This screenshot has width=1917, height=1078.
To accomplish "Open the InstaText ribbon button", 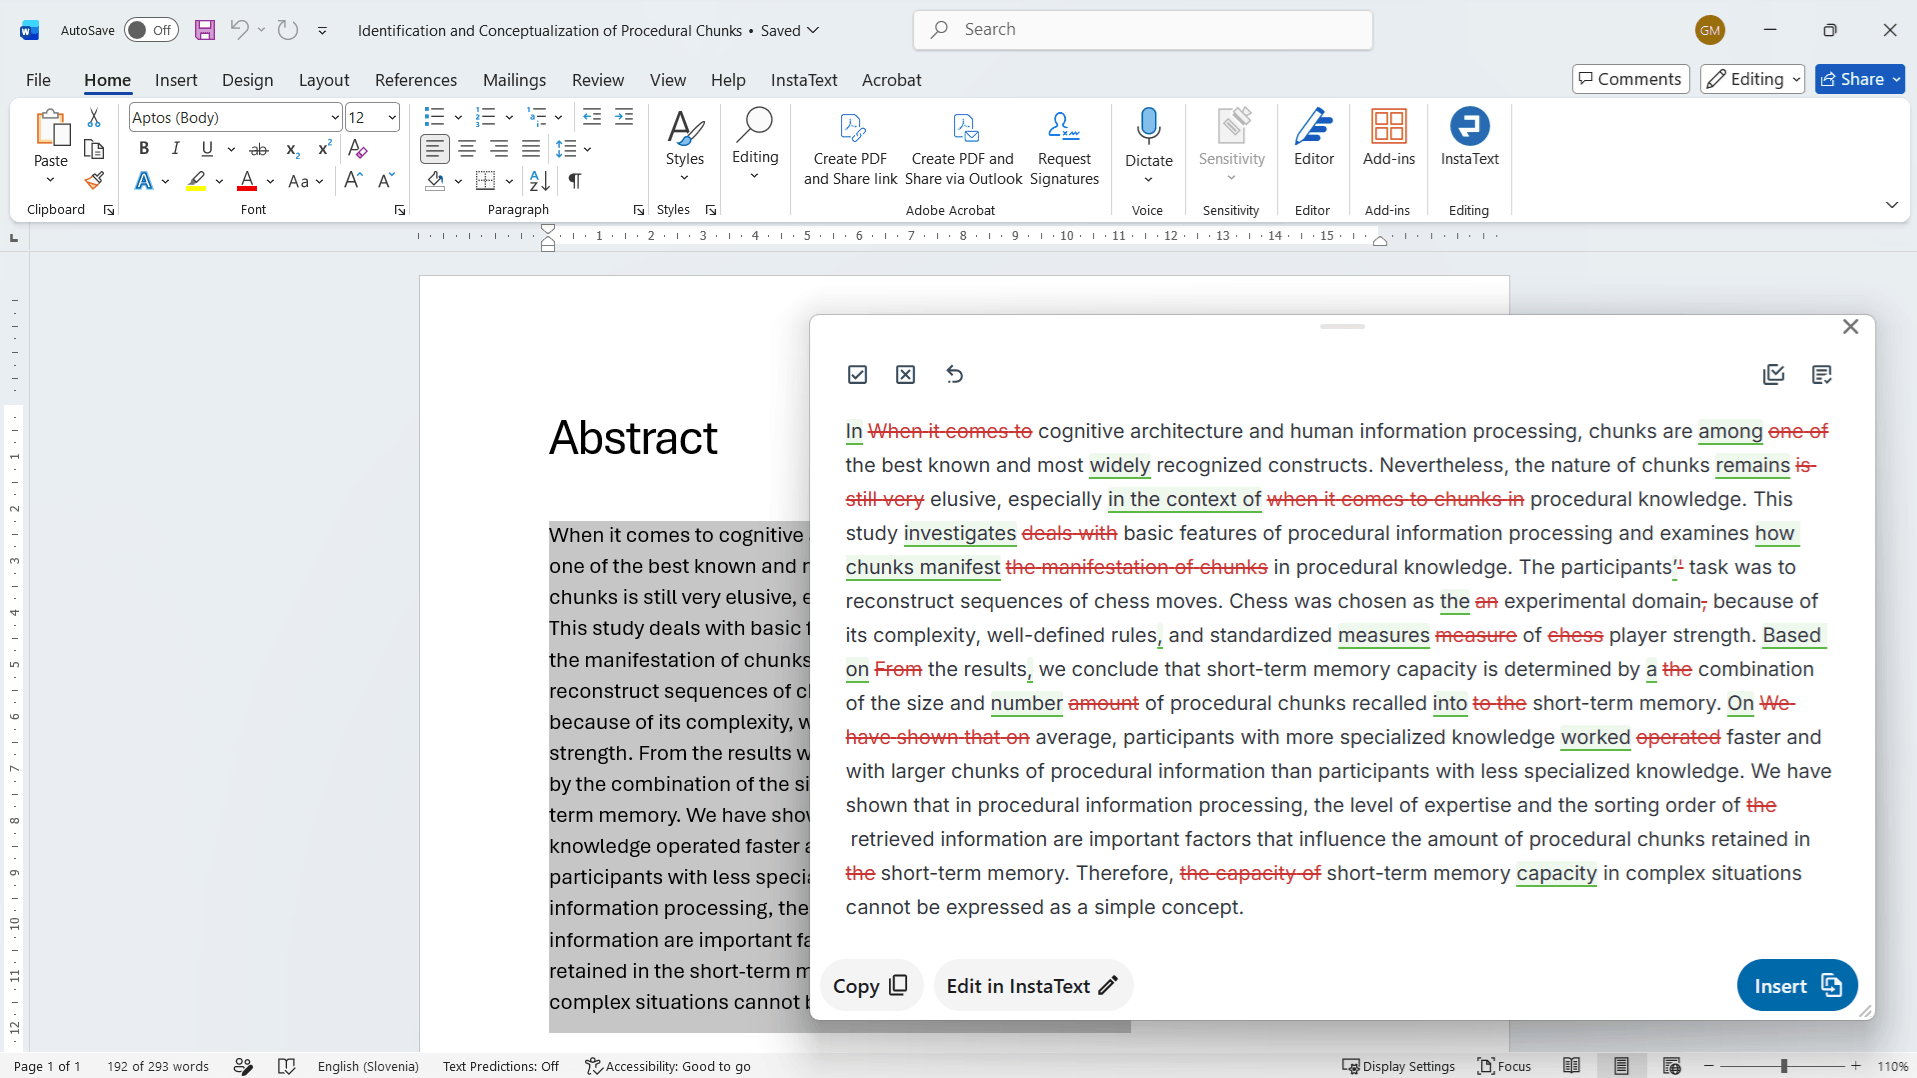I will click(1469, 138).
